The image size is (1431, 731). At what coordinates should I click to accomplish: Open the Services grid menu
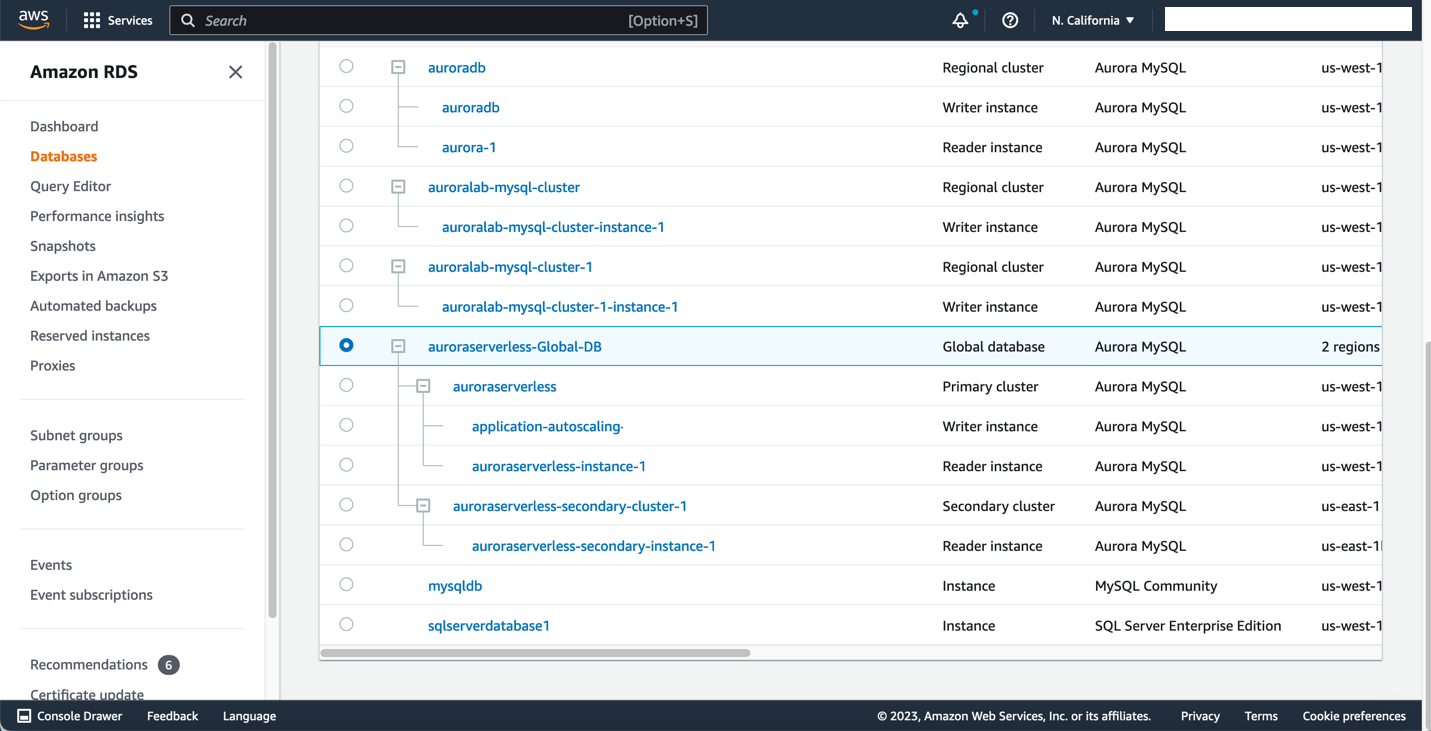click(x=118, y=20)
